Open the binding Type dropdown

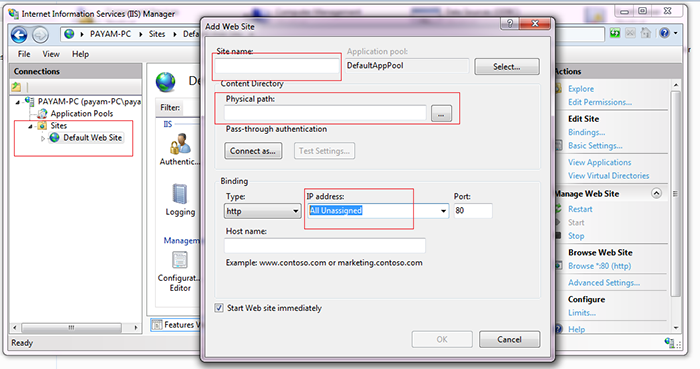coord(262,211)
